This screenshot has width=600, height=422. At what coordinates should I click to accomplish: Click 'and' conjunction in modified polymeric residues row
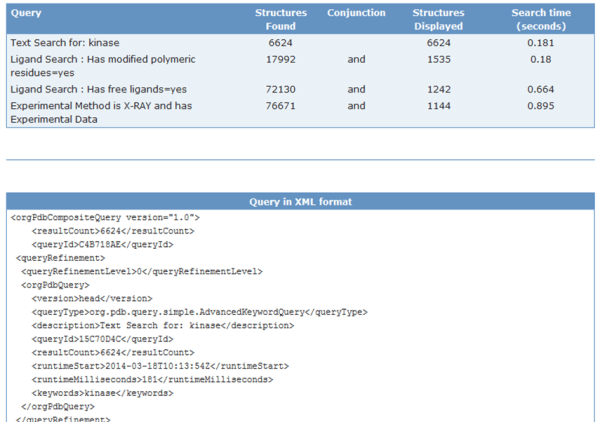click(356, 60)
